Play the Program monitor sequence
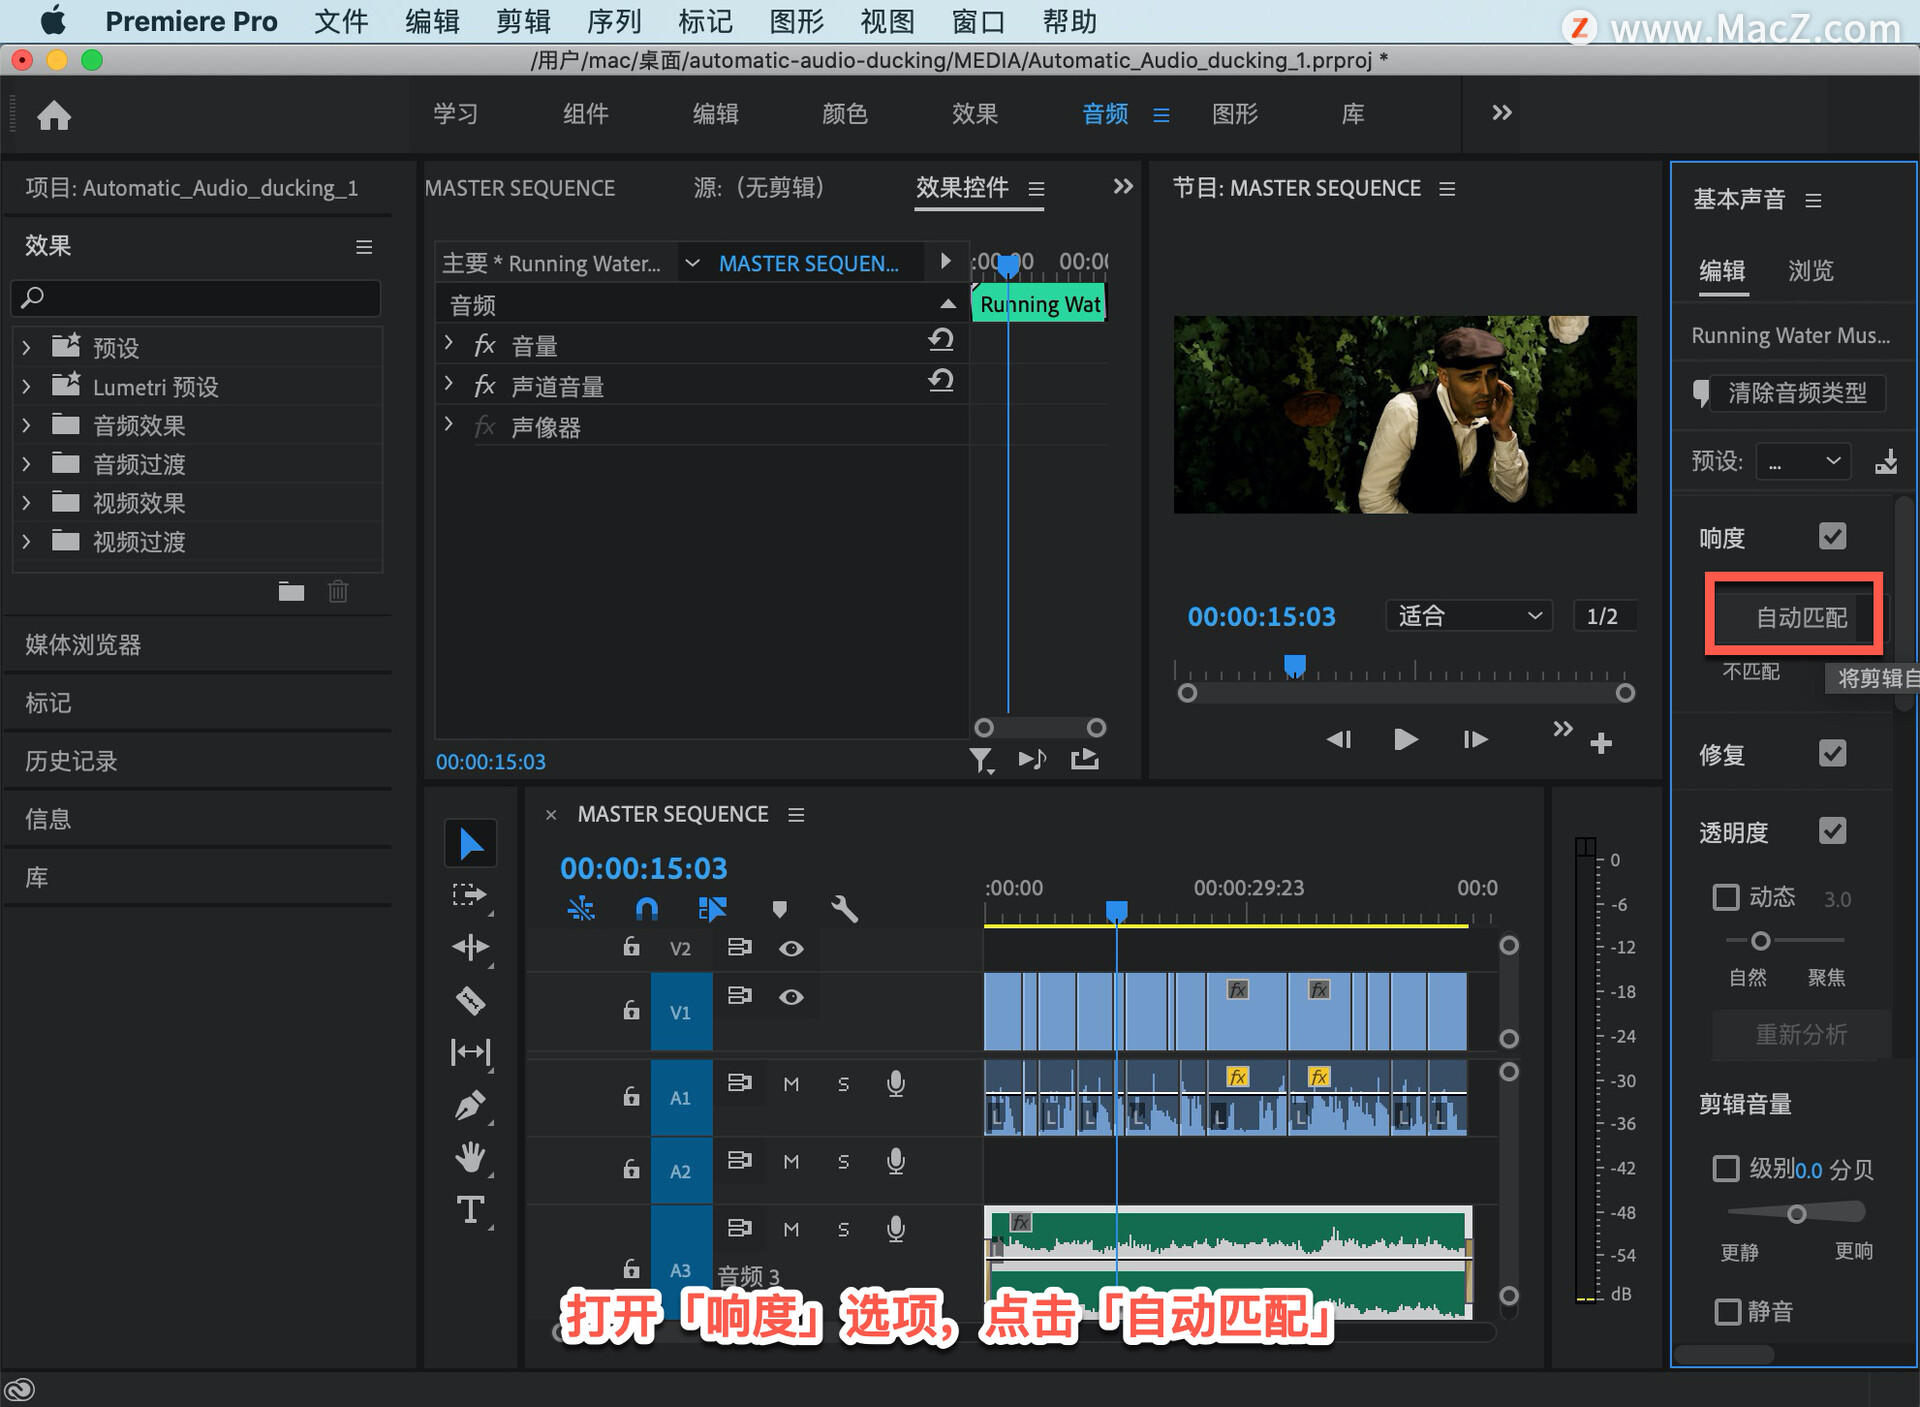The height and width of the screenshot is (1407, 1920). 1405,739
